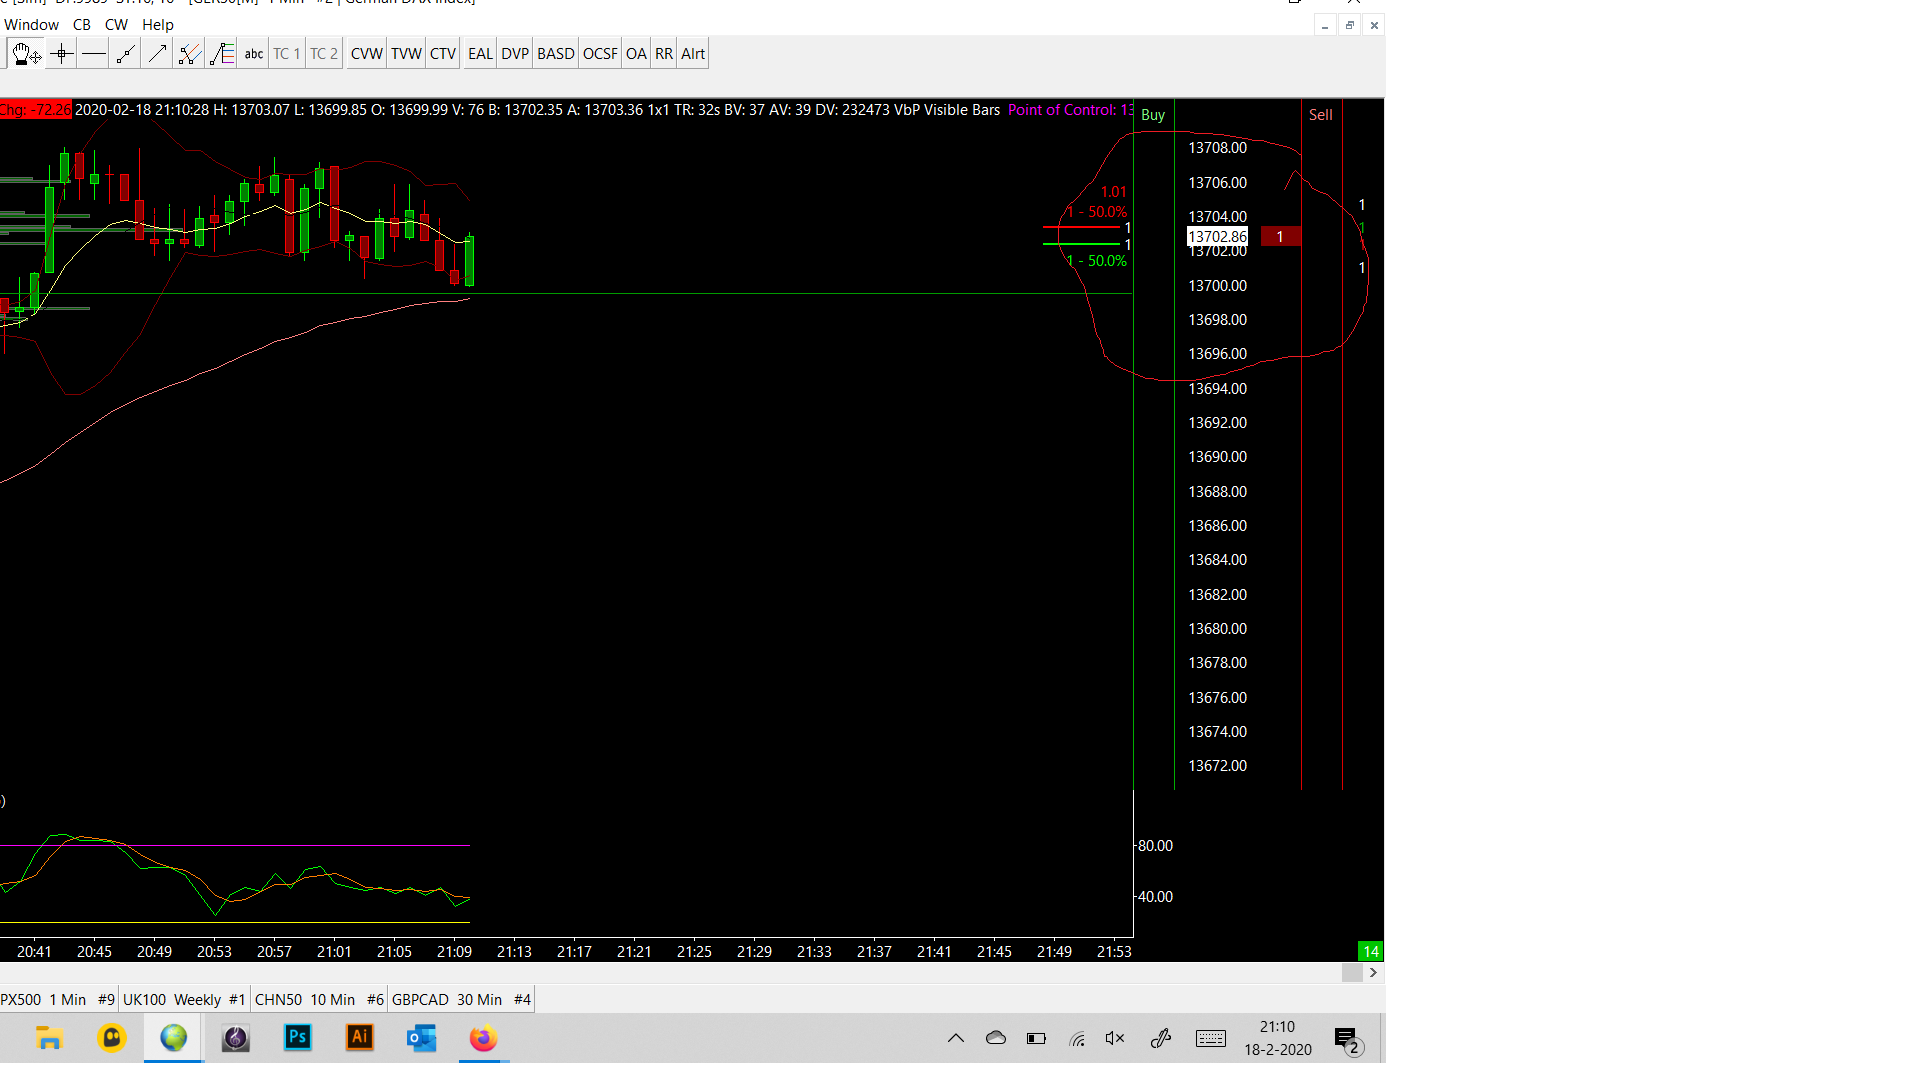The width and height of the screenshot is (1920, 1080).
Task: Pick the parallel lines pitchfork tool
Action: 189,54
